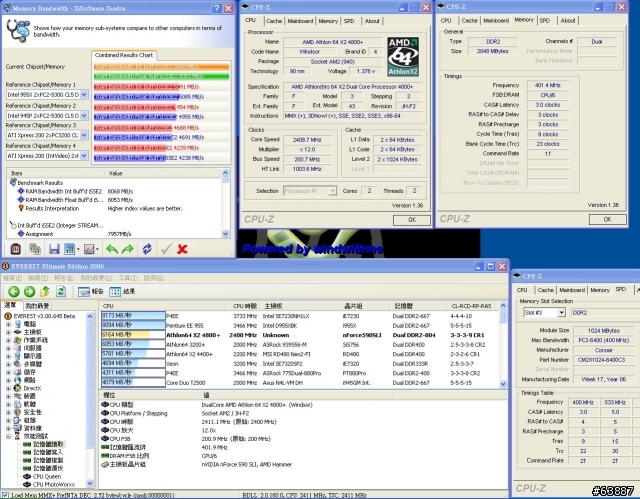Open the options icon at Sandra toolbar's far left
The width and height of the screenshot is (640, 499).
(x=14, y=248)
